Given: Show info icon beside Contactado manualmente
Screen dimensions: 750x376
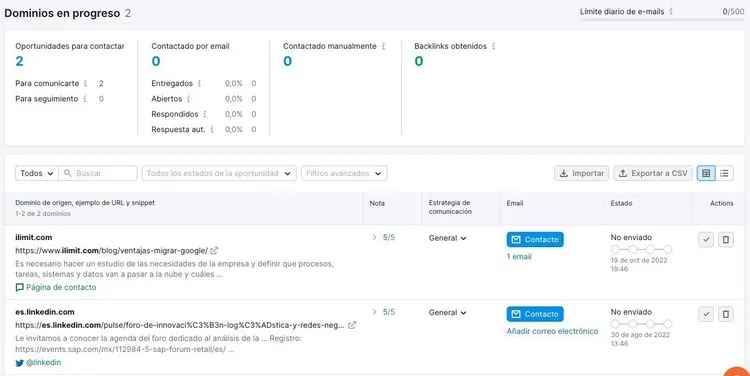Looking at the screenshot, I should (x=384, y=46).
